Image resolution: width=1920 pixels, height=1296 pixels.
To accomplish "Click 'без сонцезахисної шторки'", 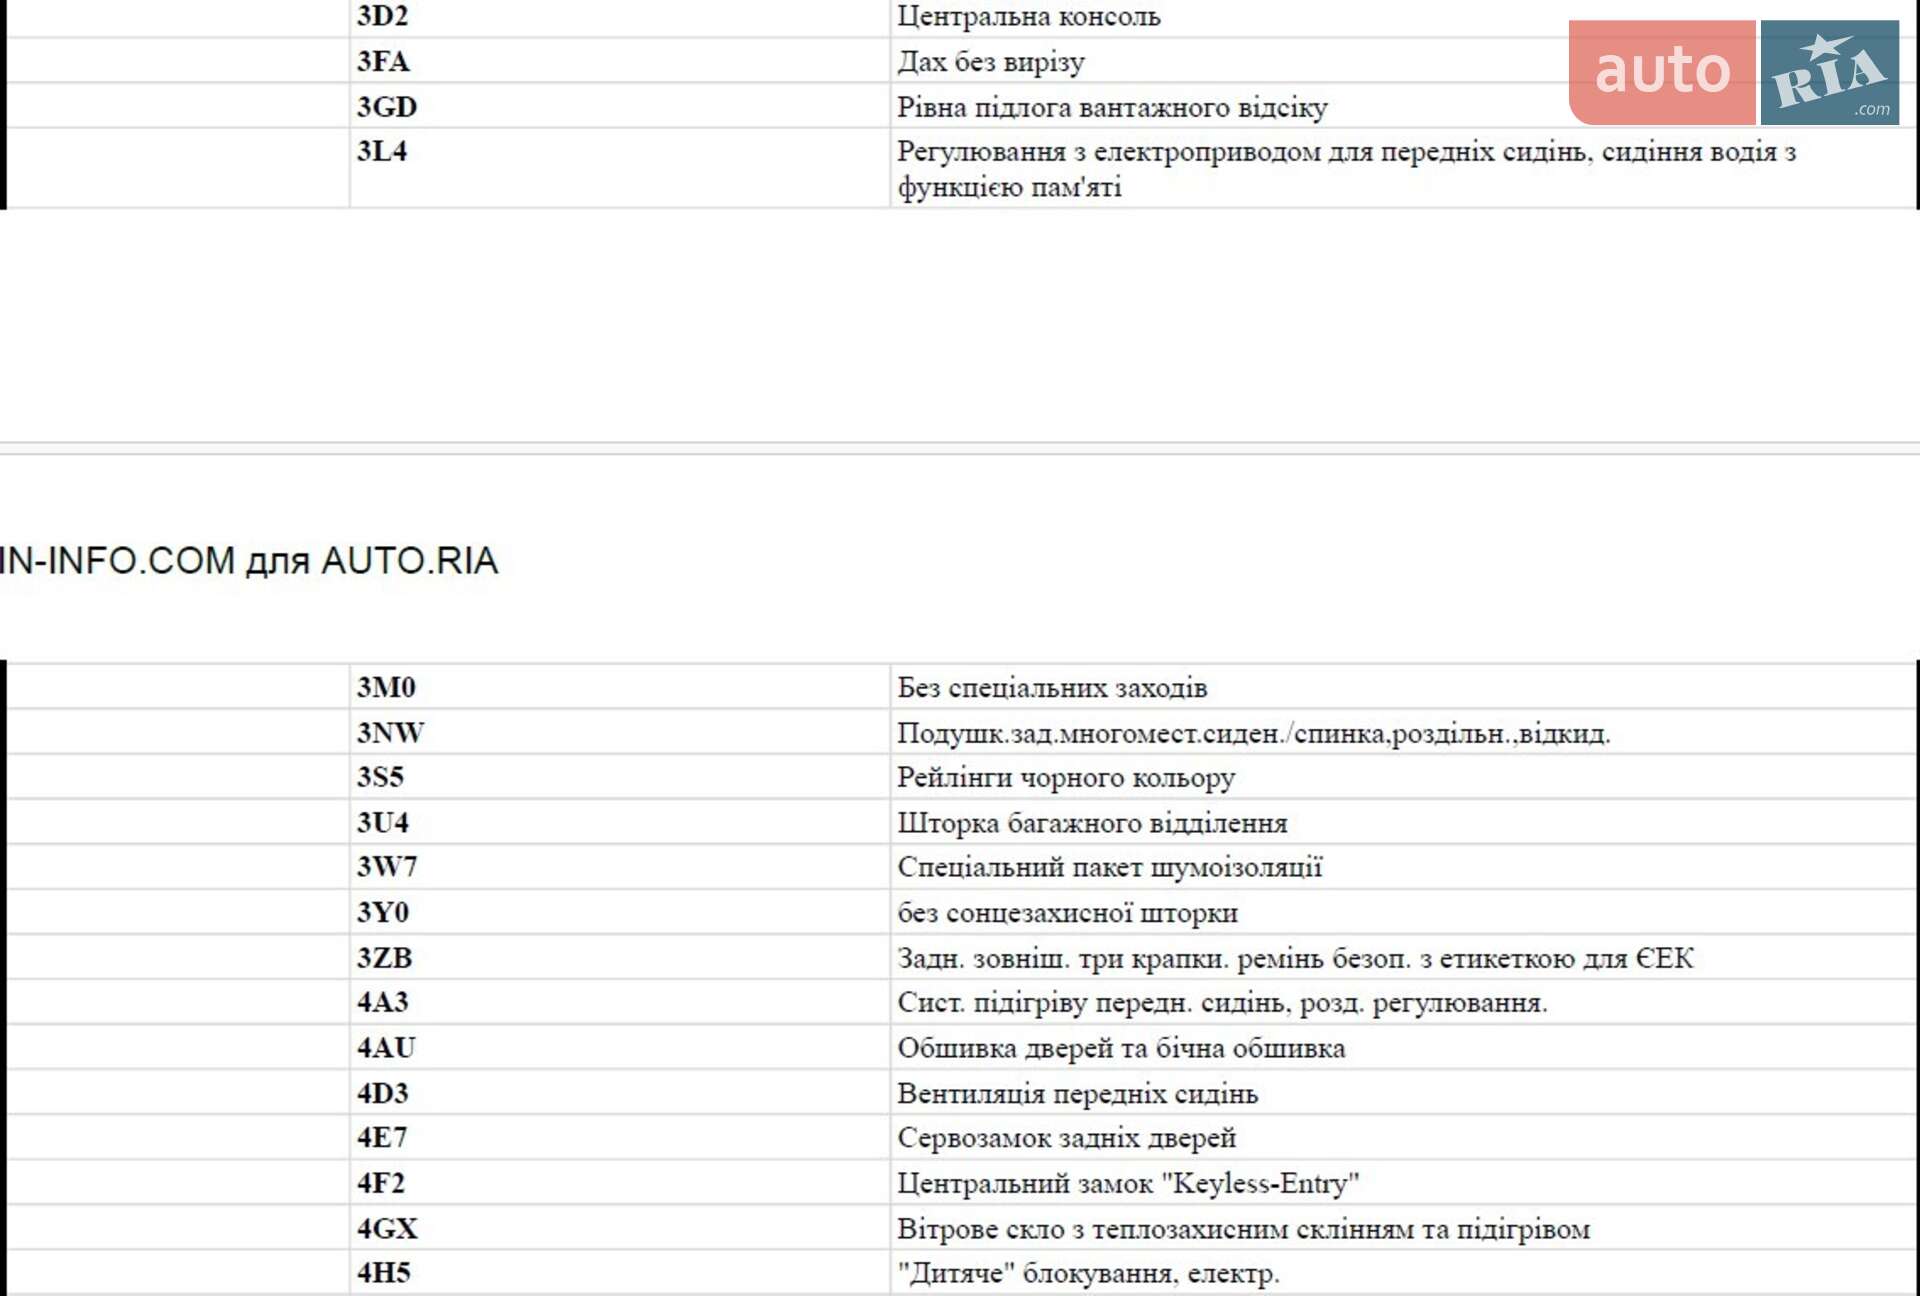I will point(1067,913).
